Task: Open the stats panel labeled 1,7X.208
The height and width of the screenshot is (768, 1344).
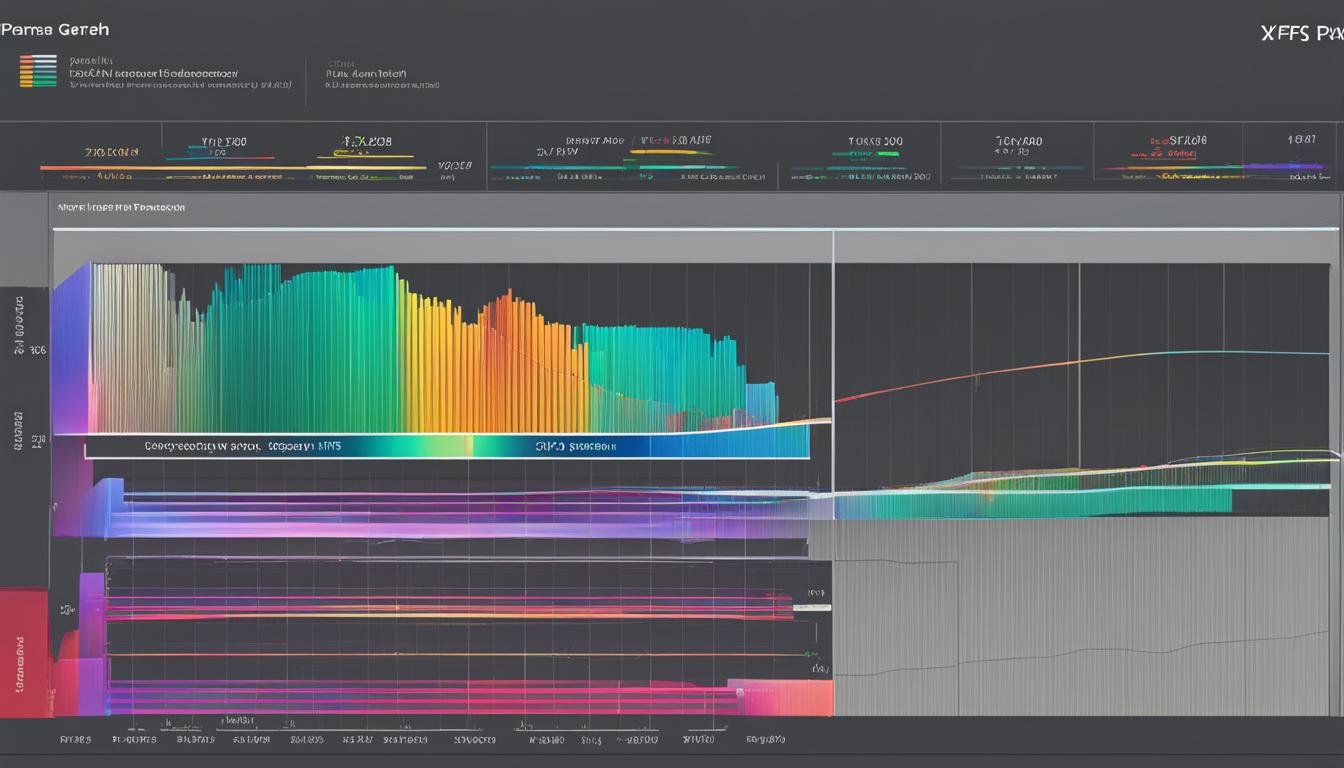Action: point(366,142)
